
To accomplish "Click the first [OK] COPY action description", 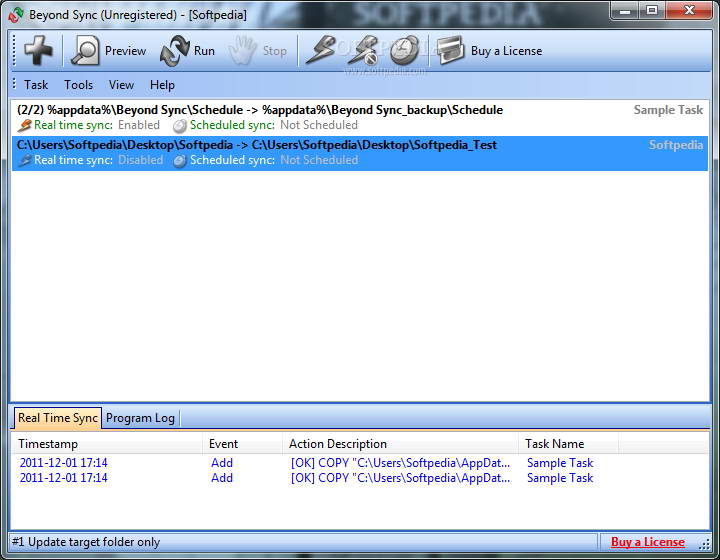I will pos(400,463).
